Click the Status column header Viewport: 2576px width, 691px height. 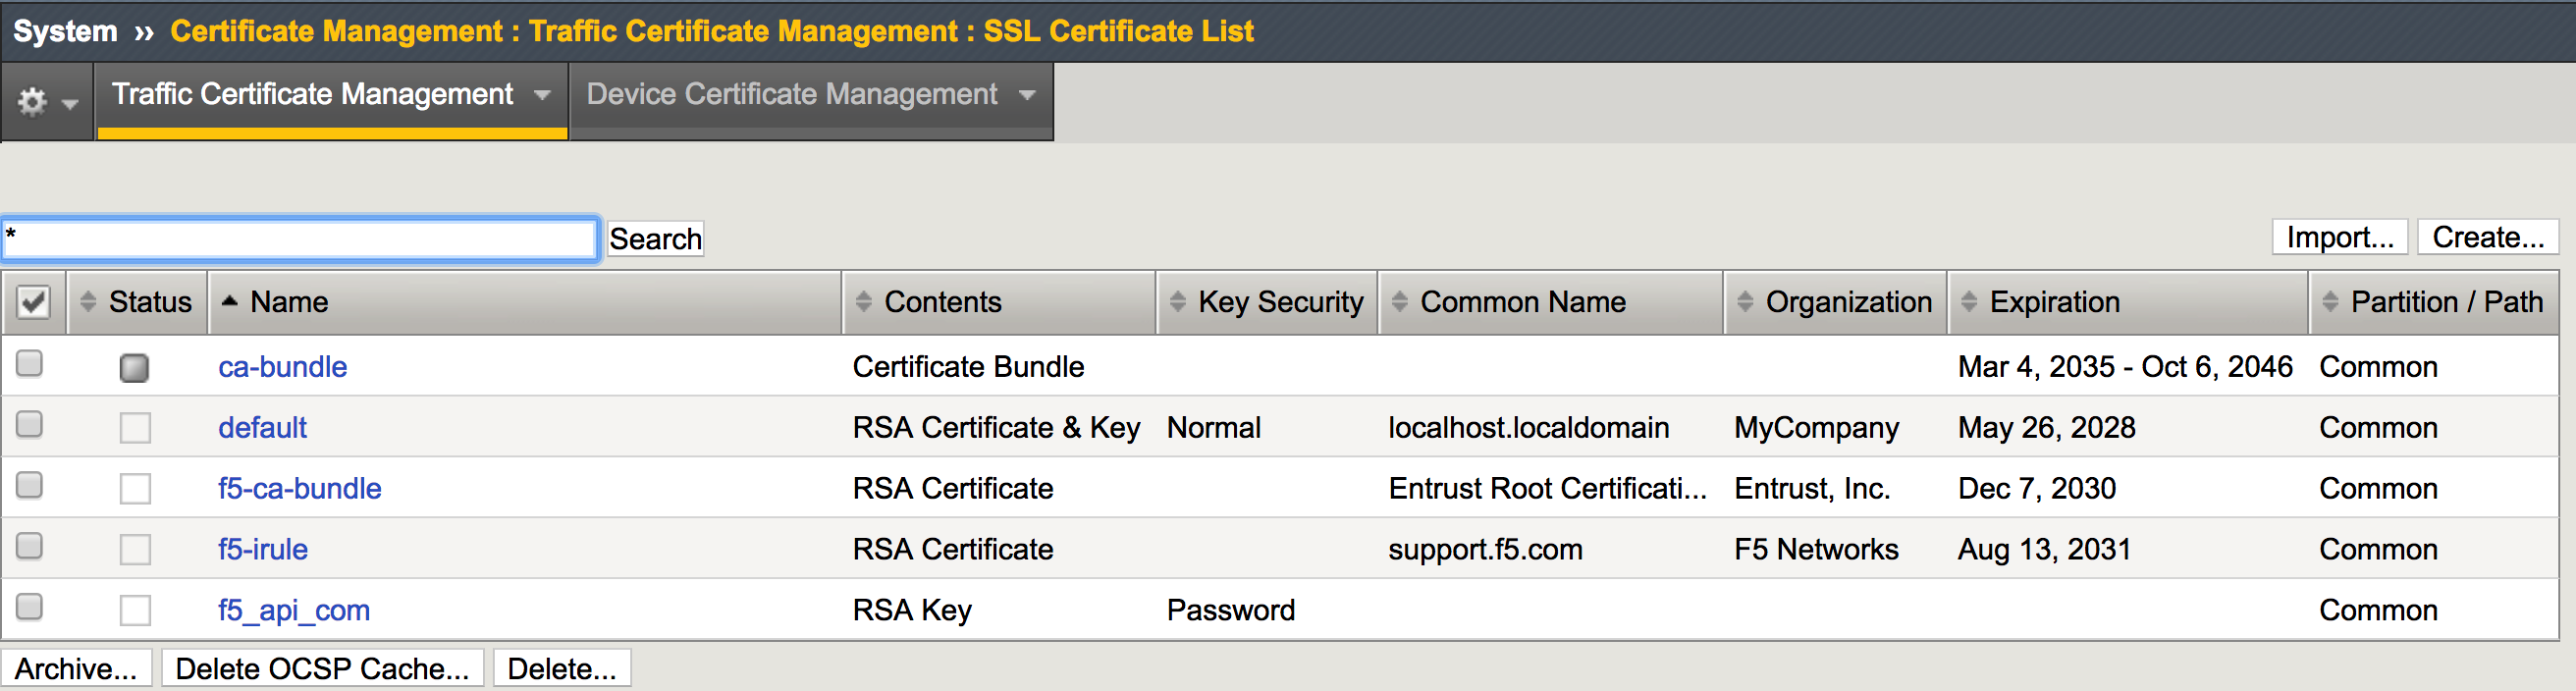click(137, 302)
